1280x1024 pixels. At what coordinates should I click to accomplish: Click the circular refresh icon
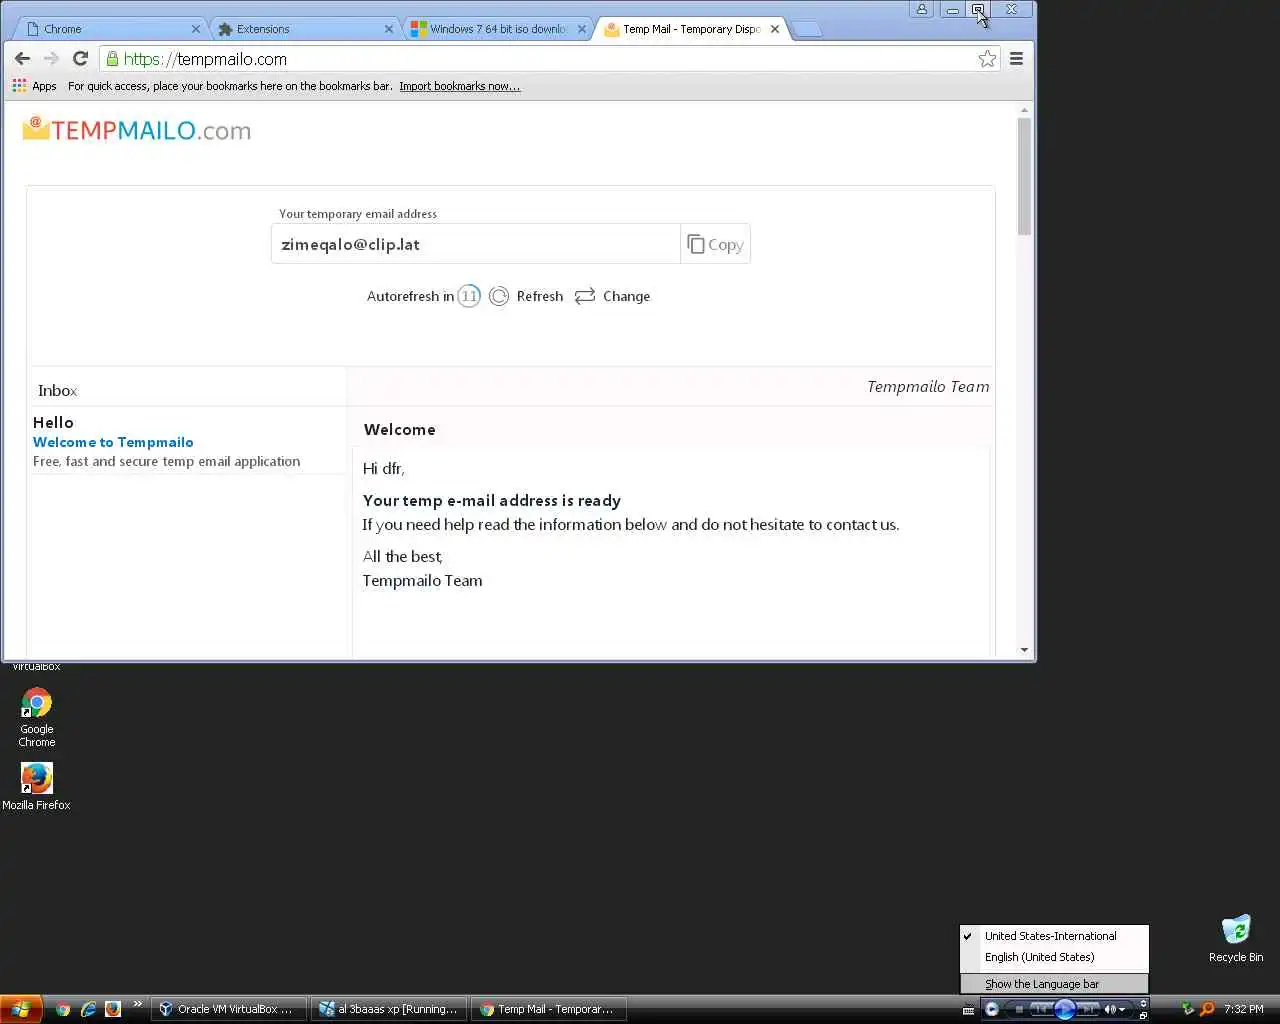tap(499, 296)
